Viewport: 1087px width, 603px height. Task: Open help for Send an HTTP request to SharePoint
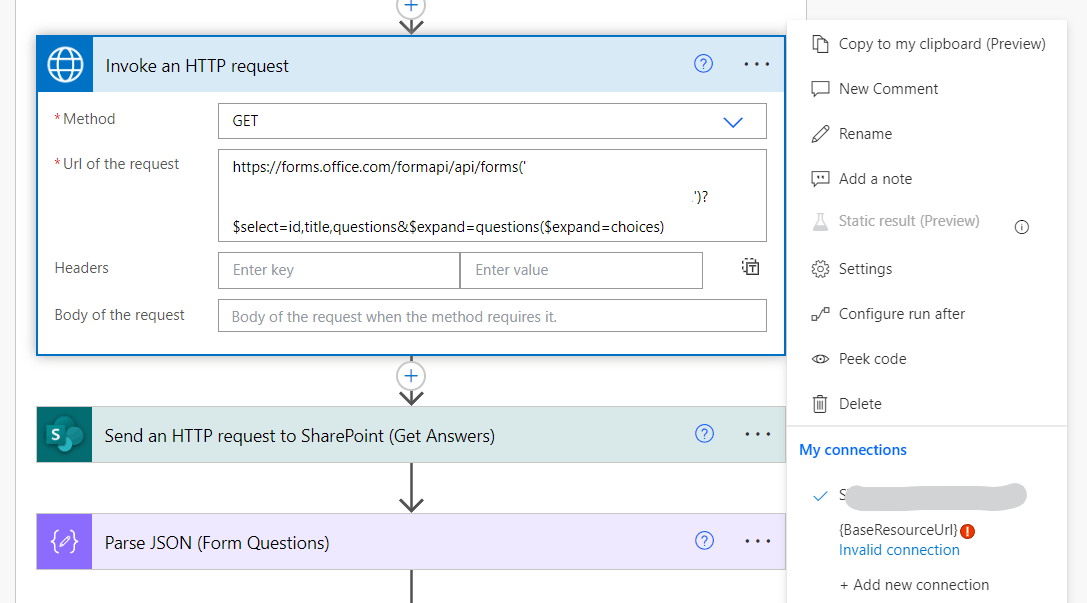point(704,434)
